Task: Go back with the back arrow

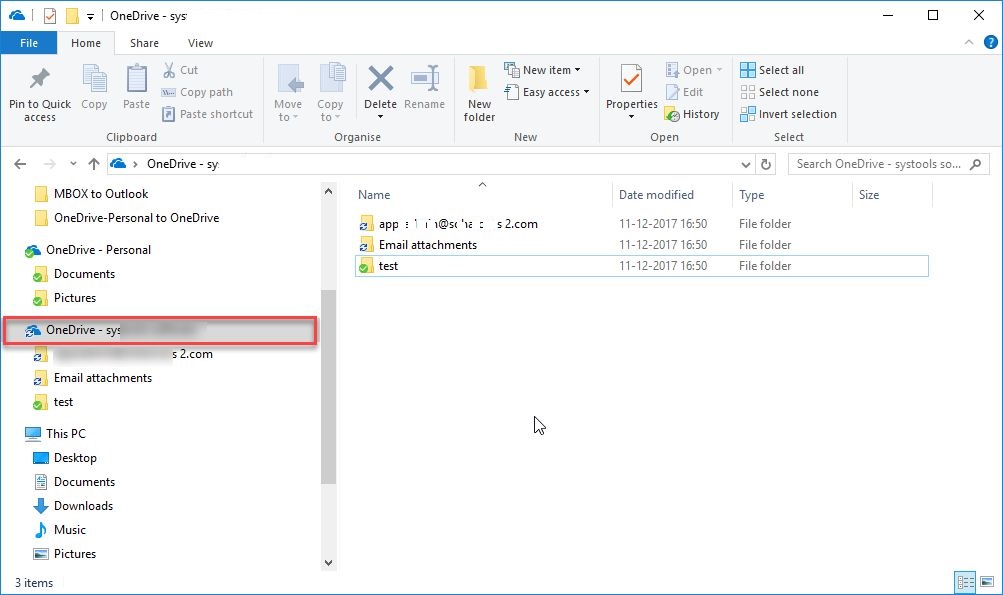Action: coord(20,164)
